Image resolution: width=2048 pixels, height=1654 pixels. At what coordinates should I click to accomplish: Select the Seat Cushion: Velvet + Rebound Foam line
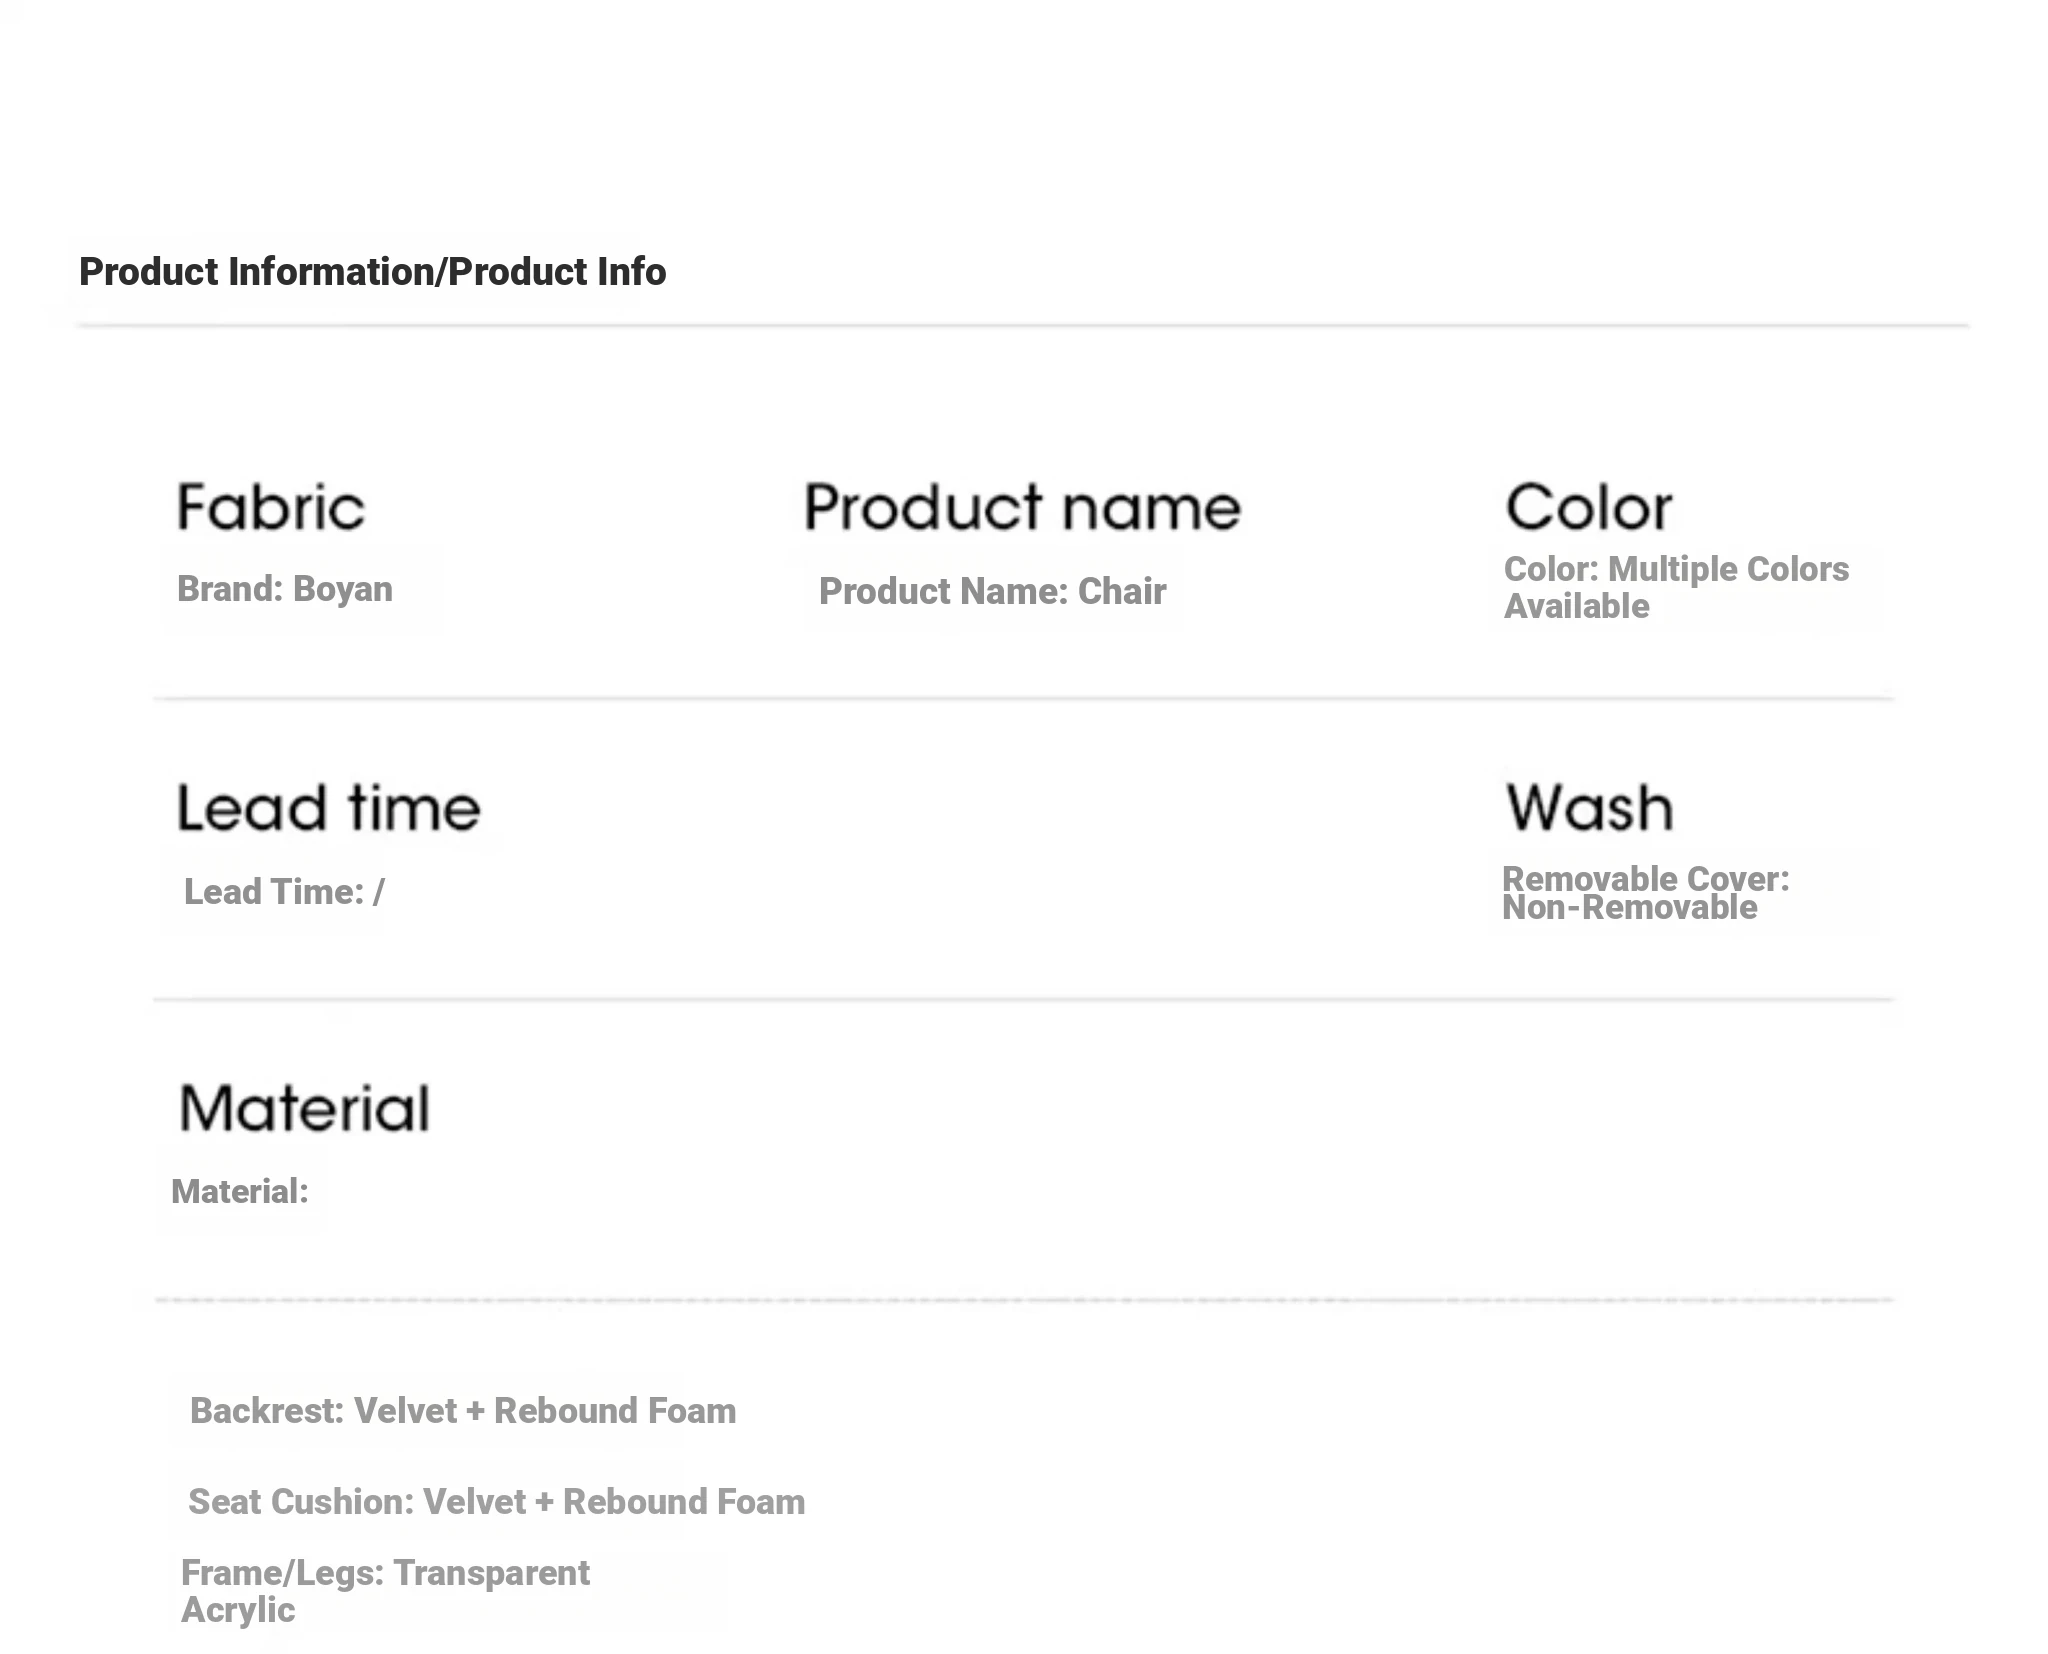pos(496,1501)
